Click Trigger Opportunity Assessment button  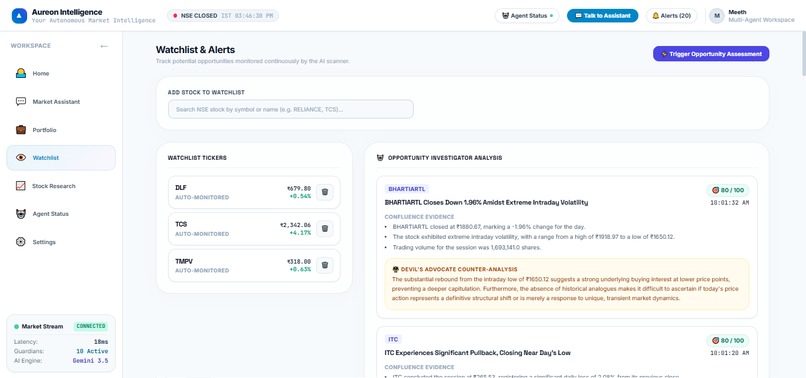coord(711,54)
